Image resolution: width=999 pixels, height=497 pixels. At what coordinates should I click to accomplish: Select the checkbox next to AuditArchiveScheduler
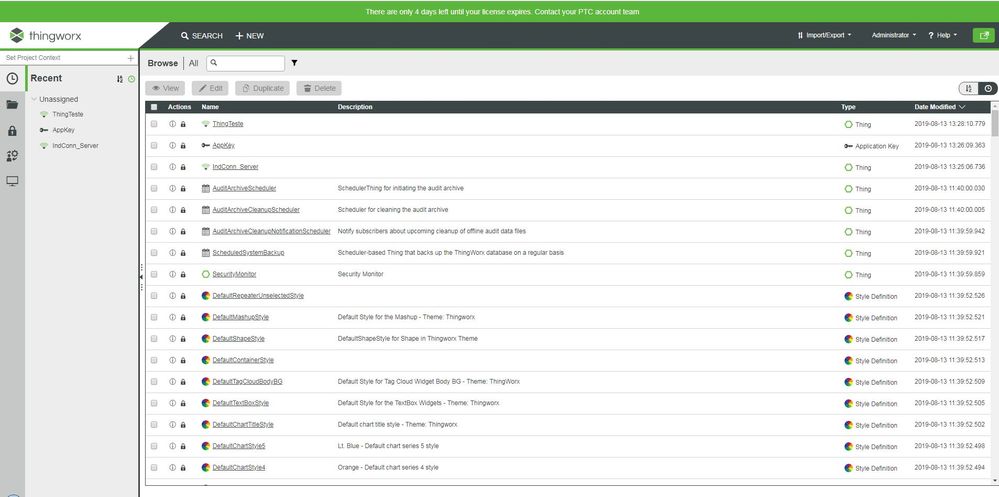[x=154, y=188]
